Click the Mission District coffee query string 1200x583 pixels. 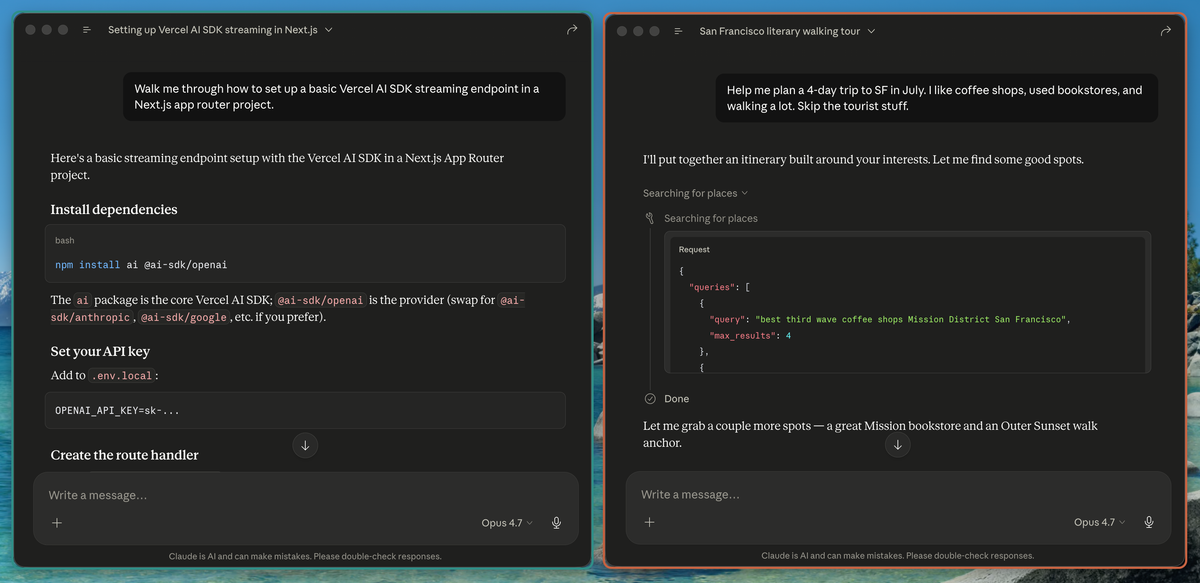tap(913, 319)
